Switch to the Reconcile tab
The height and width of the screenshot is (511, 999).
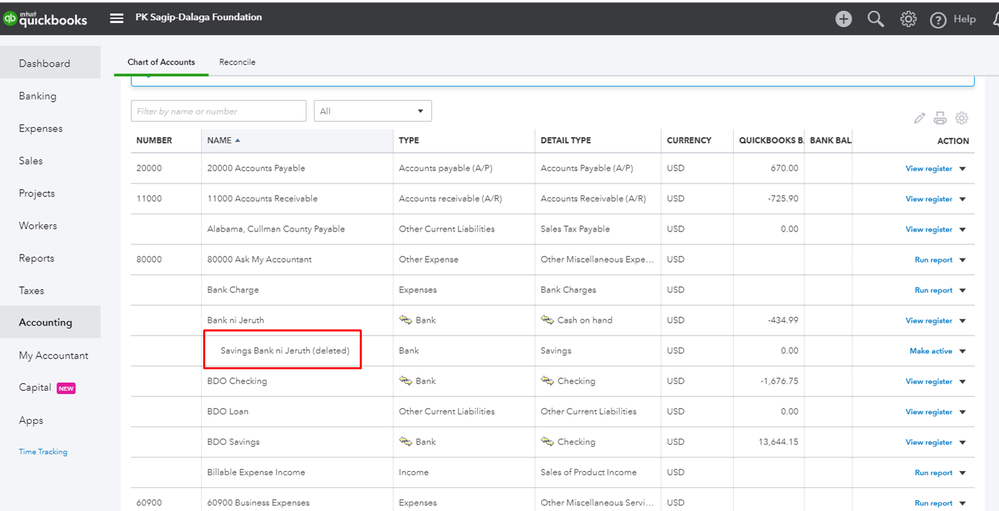237,62
